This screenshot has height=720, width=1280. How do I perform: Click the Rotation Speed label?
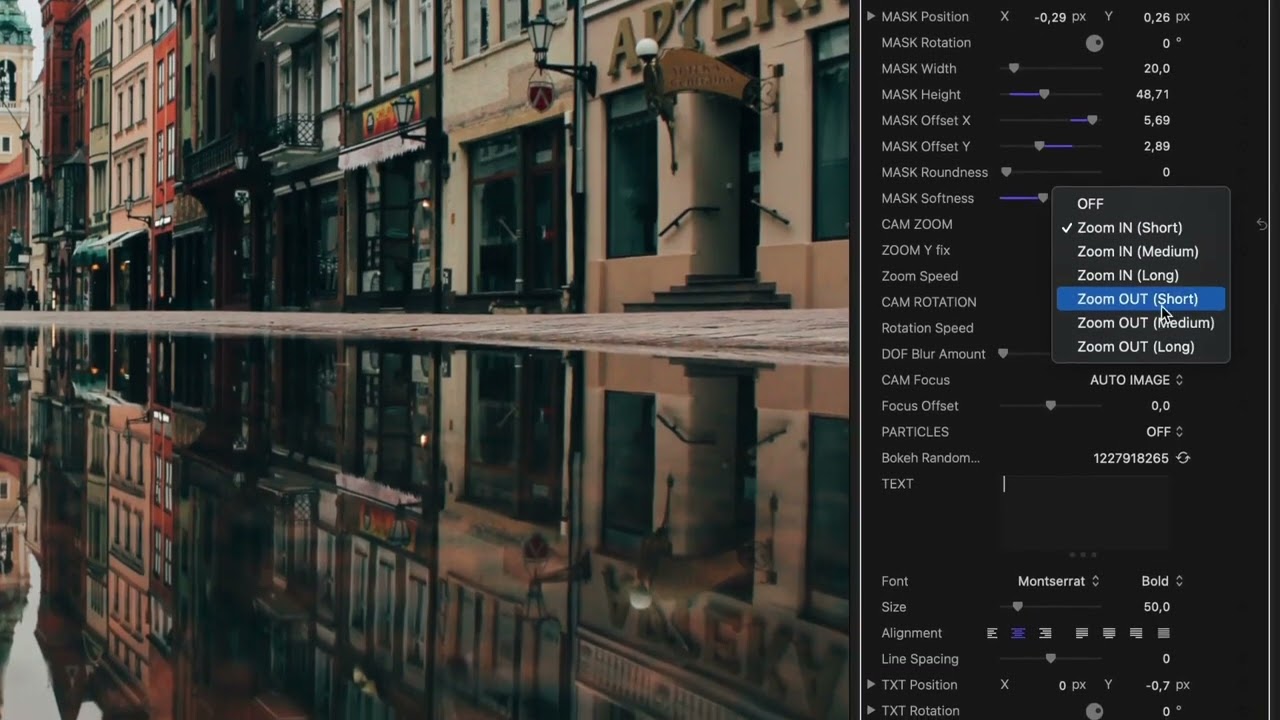(927, 328)
